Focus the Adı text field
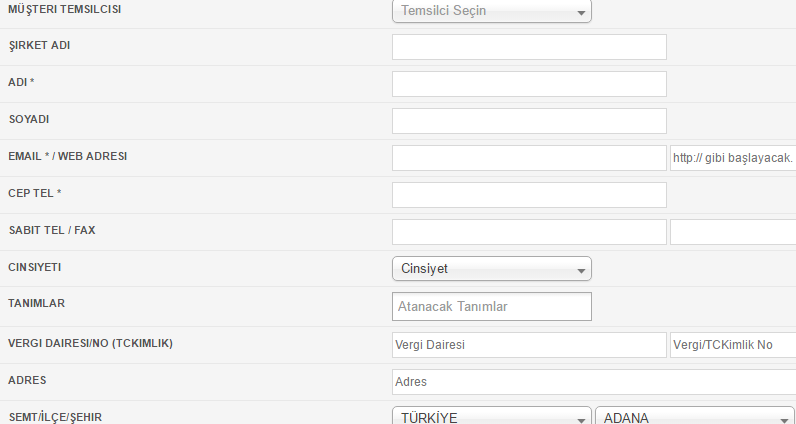This screenshot has width=796, height=424. 529,84
